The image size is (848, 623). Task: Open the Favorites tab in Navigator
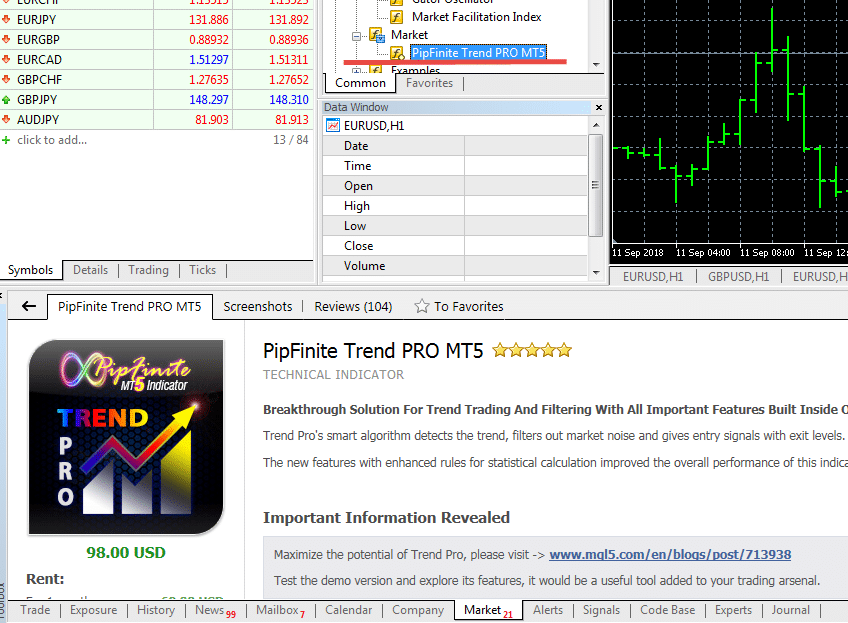pos(429,84)
